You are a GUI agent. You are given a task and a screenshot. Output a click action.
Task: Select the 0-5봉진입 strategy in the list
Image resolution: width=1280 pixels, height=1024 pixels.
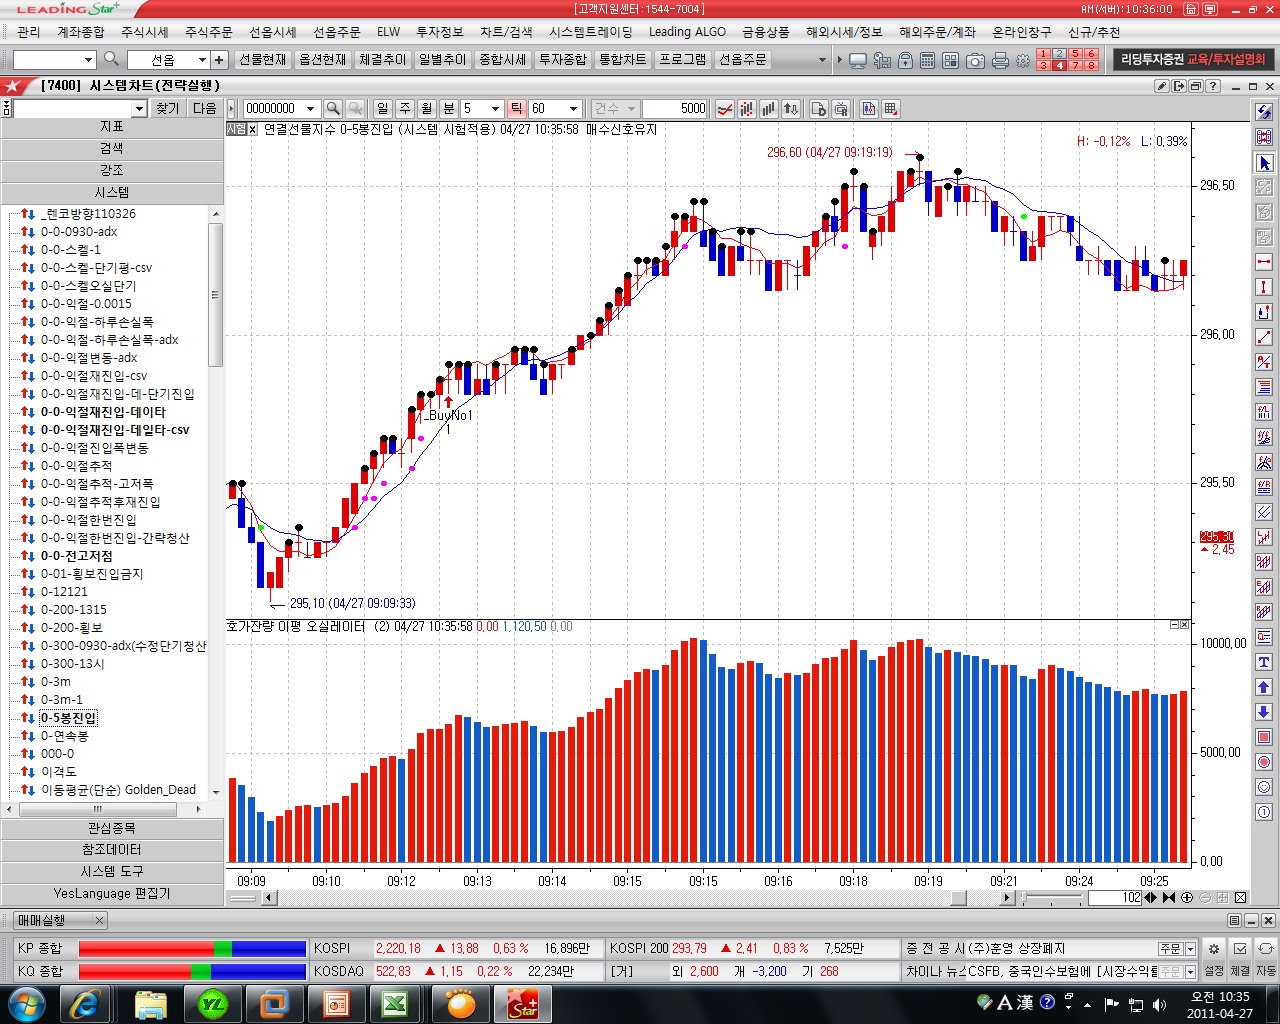tap(69, 718)
